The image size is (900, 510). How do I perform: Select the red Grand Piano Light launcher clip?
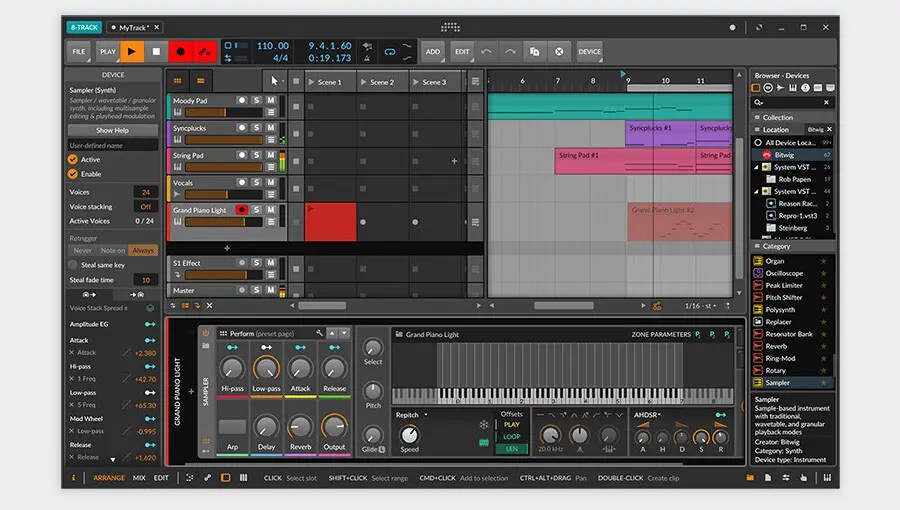331,222
